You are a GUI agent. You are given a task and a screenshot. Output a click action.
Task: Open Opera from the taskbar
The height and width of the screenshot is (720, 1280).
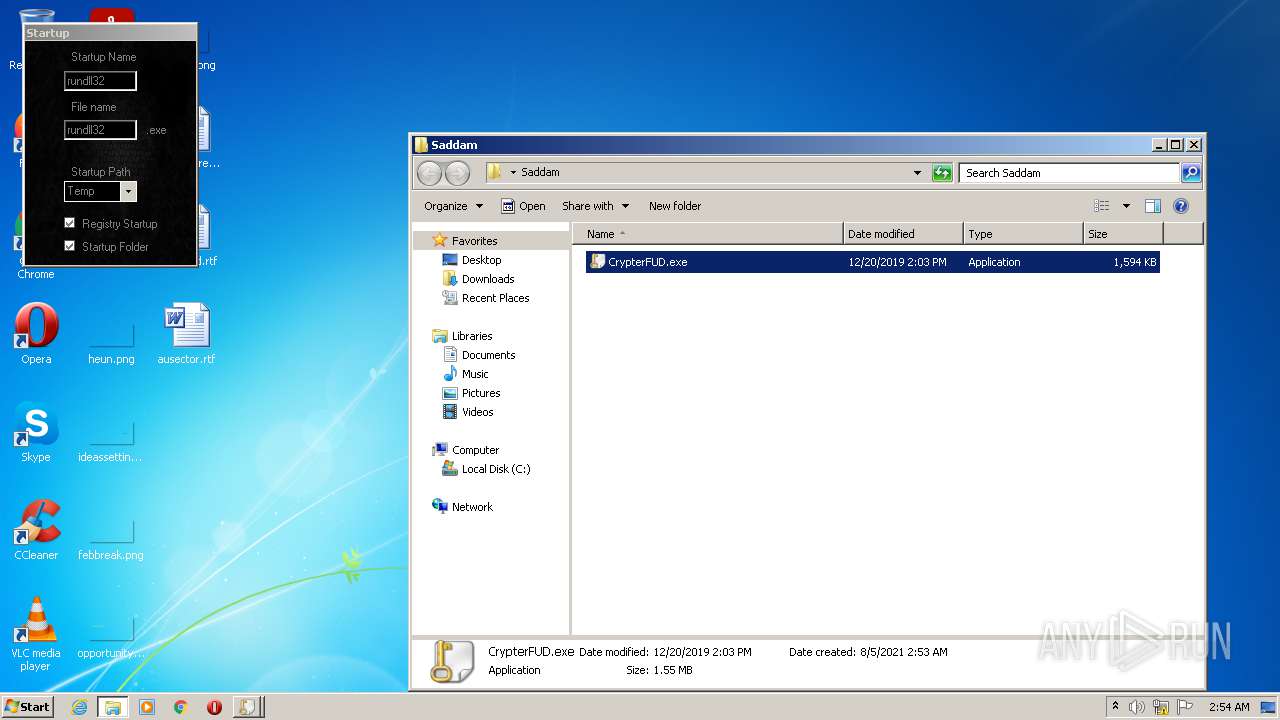coord(214,707)
